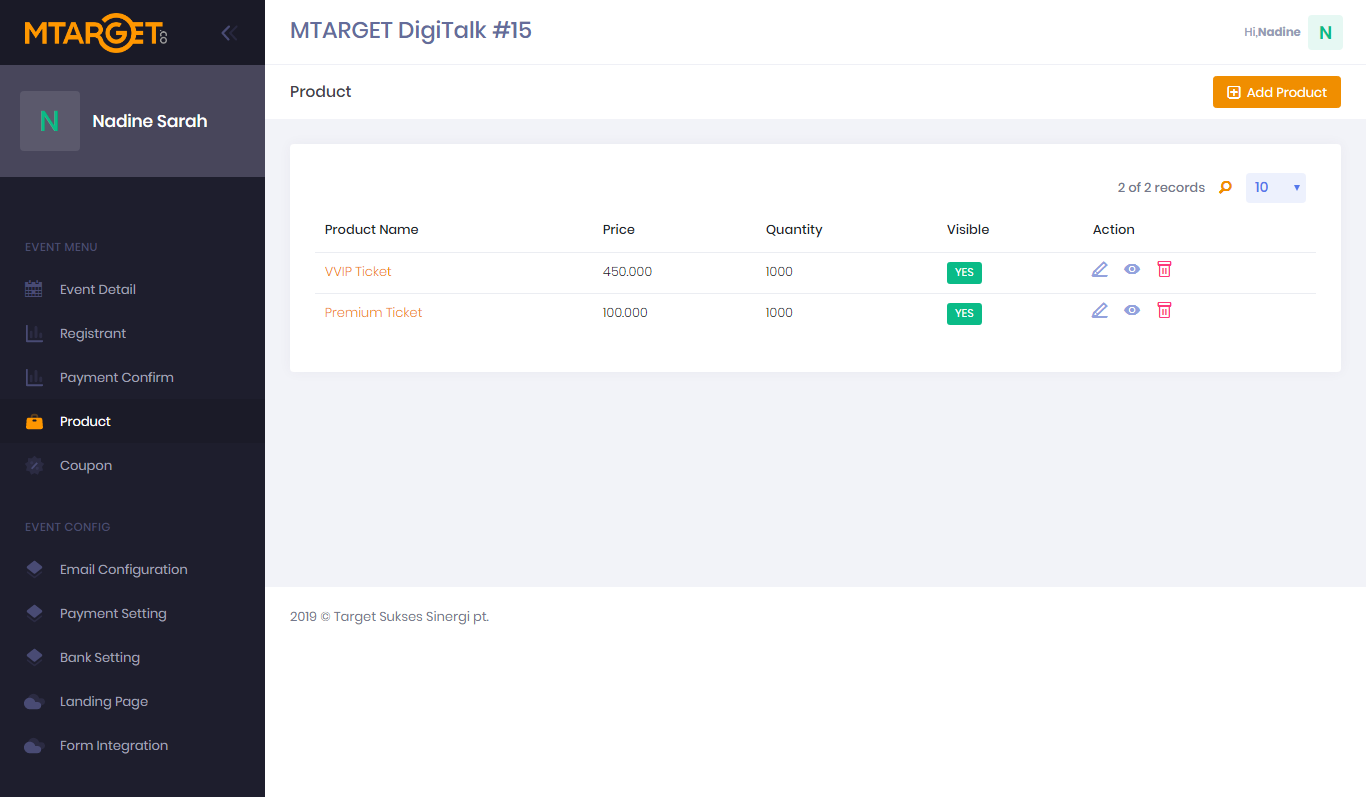The image size is (1366, 797).
Task: Open the VVIP Ticket product link
Action: point(358,271)
